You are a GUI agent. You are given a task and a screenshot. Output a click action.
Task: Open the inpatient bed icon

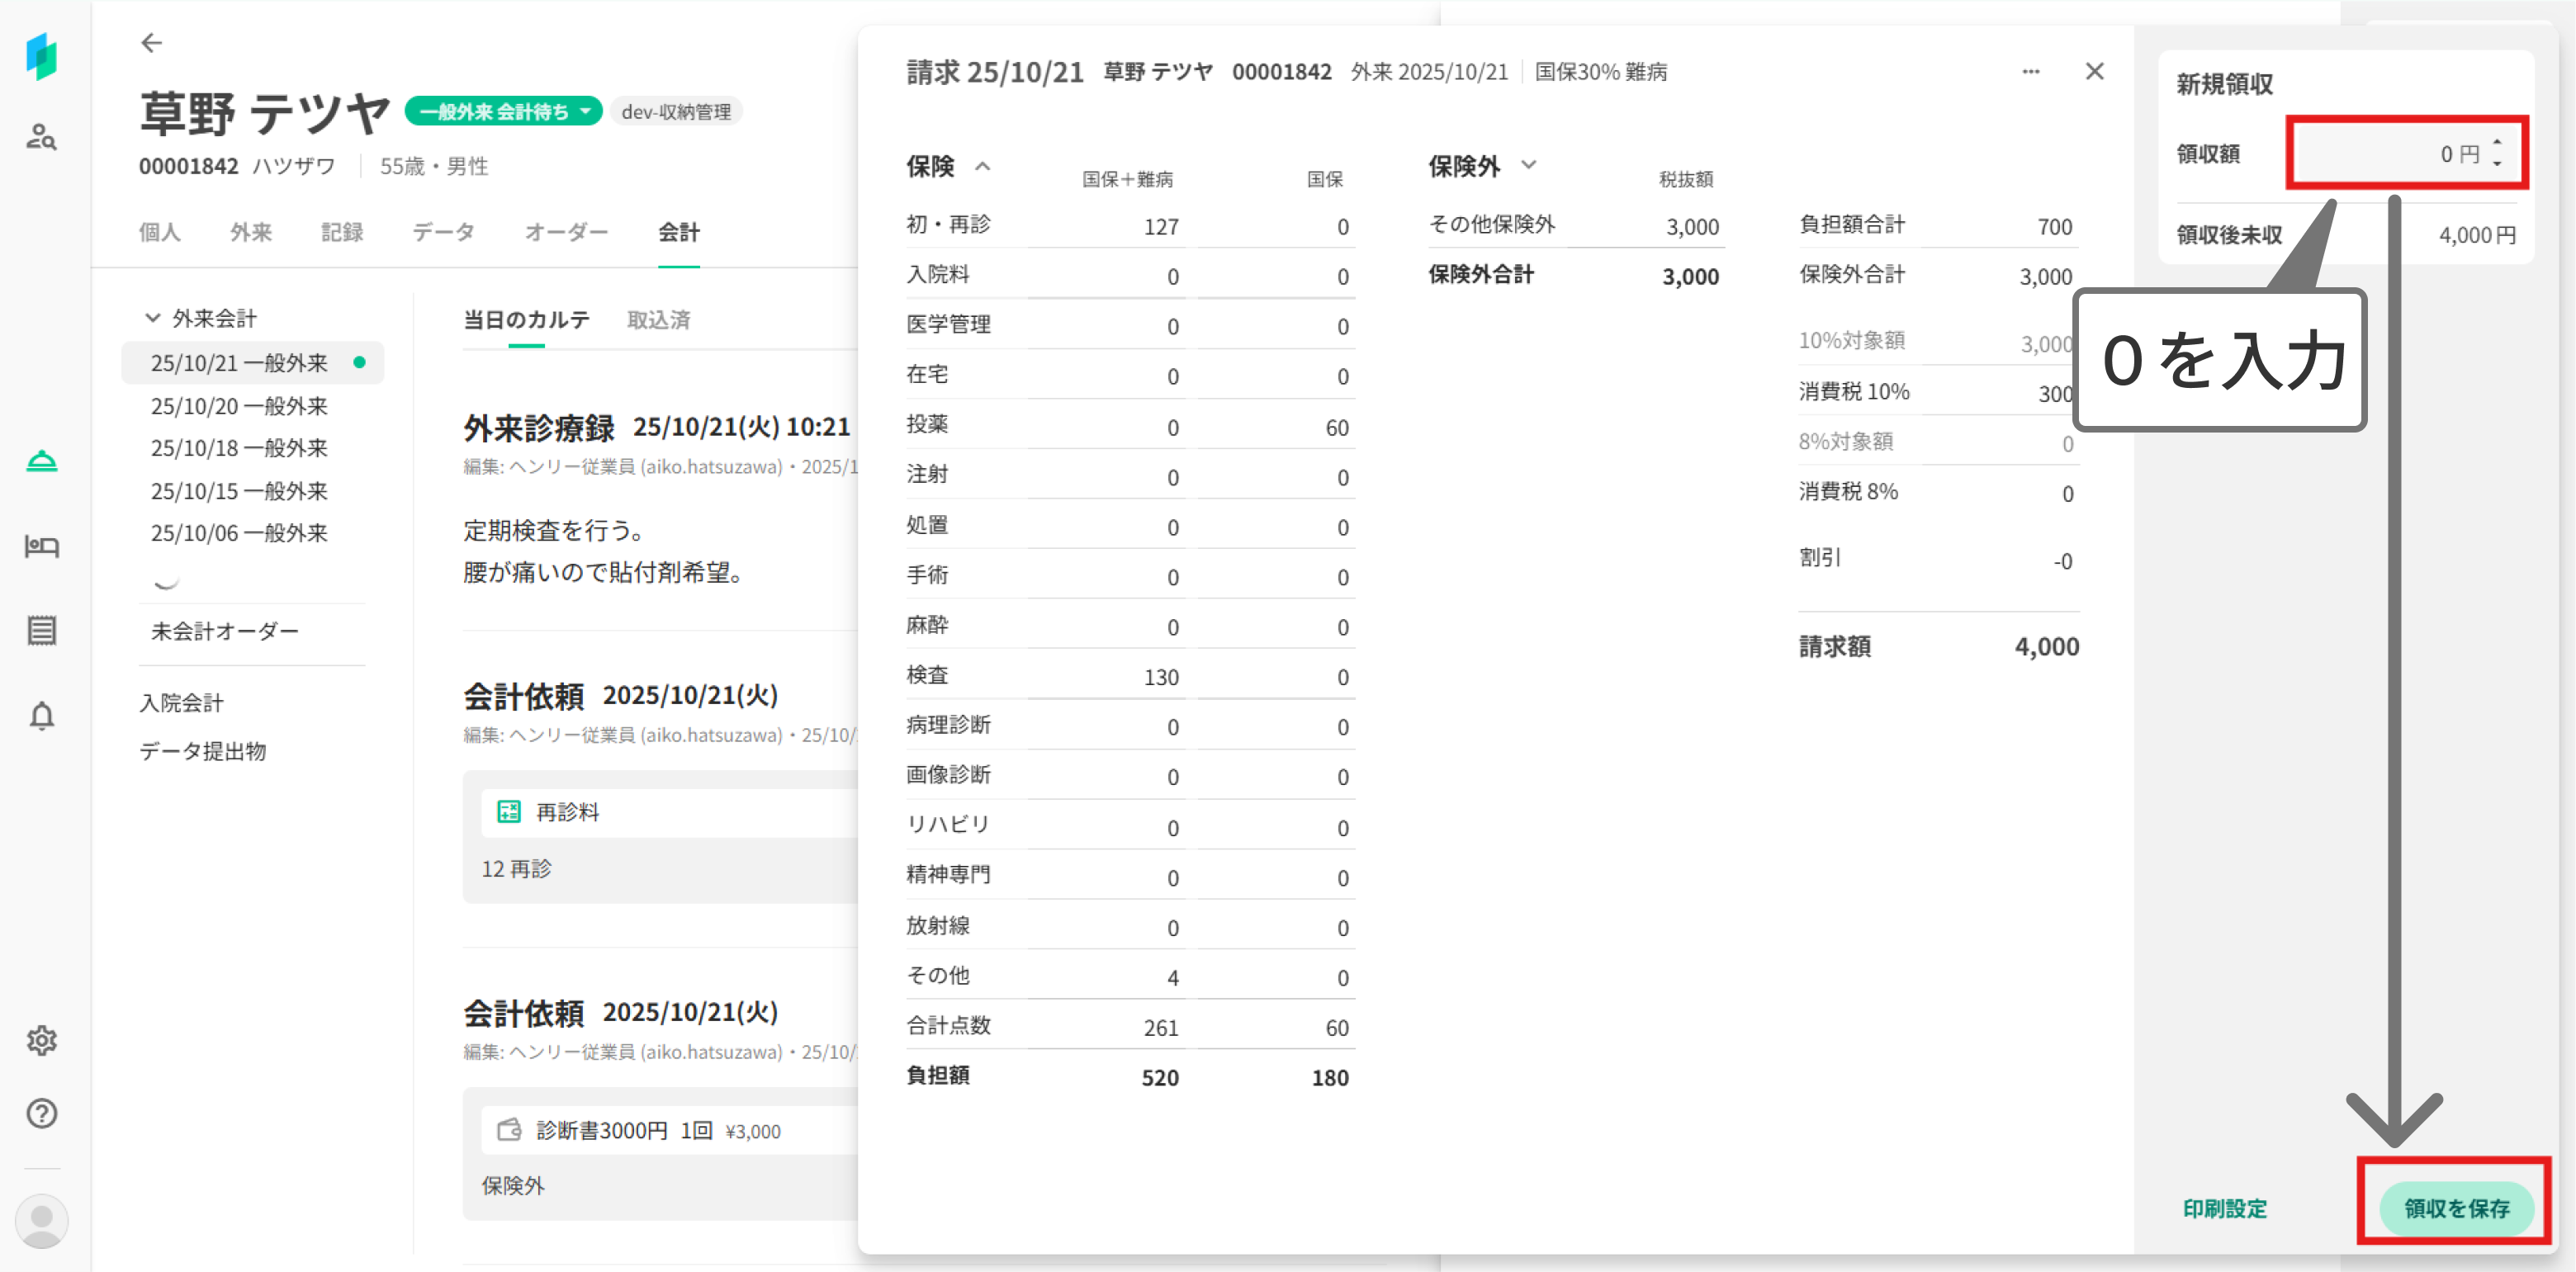coord(41,546)
